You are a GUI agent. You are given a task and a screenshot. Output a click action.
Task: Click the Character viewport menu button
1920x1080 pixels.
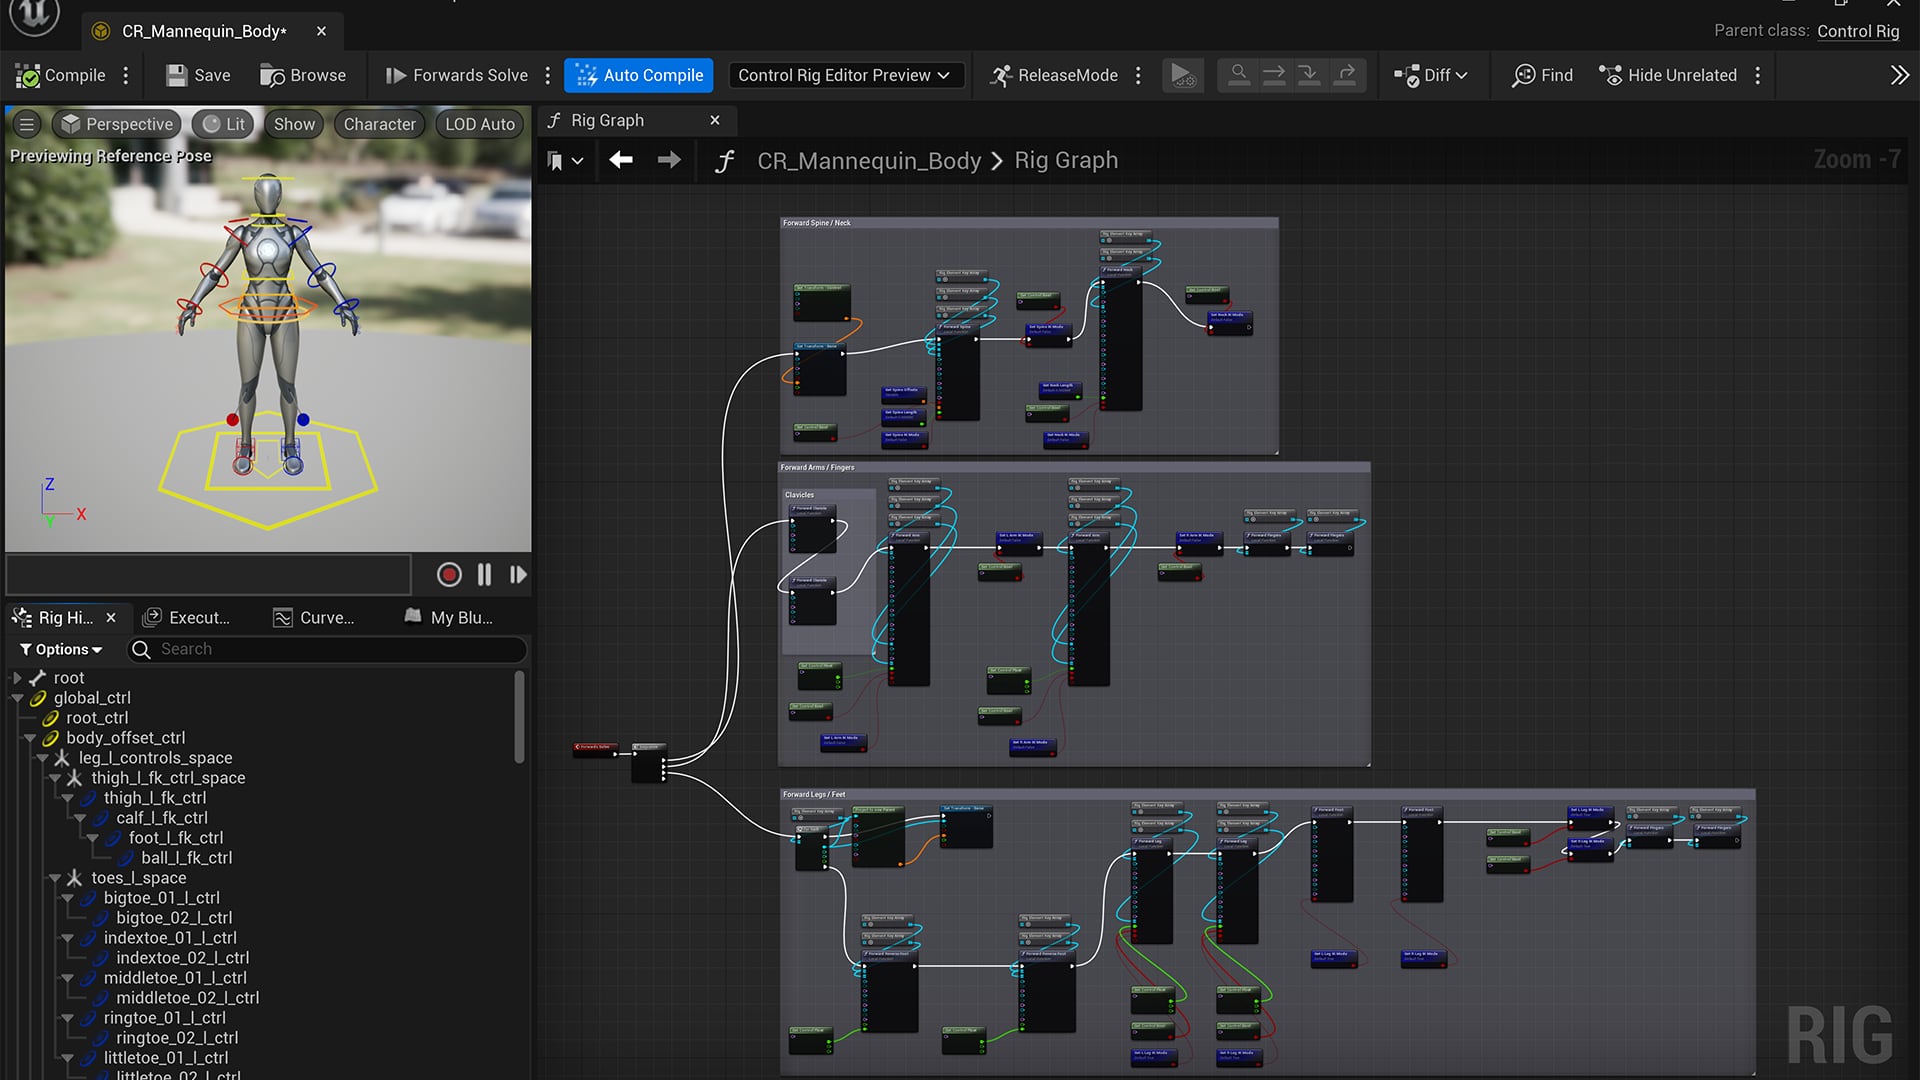[378, 123]
